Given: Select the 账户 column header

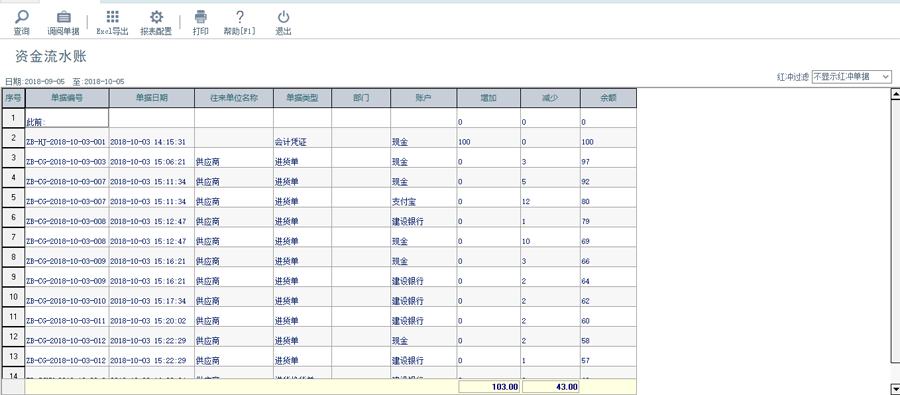Looking at the screenshot, I should (424, 98).
